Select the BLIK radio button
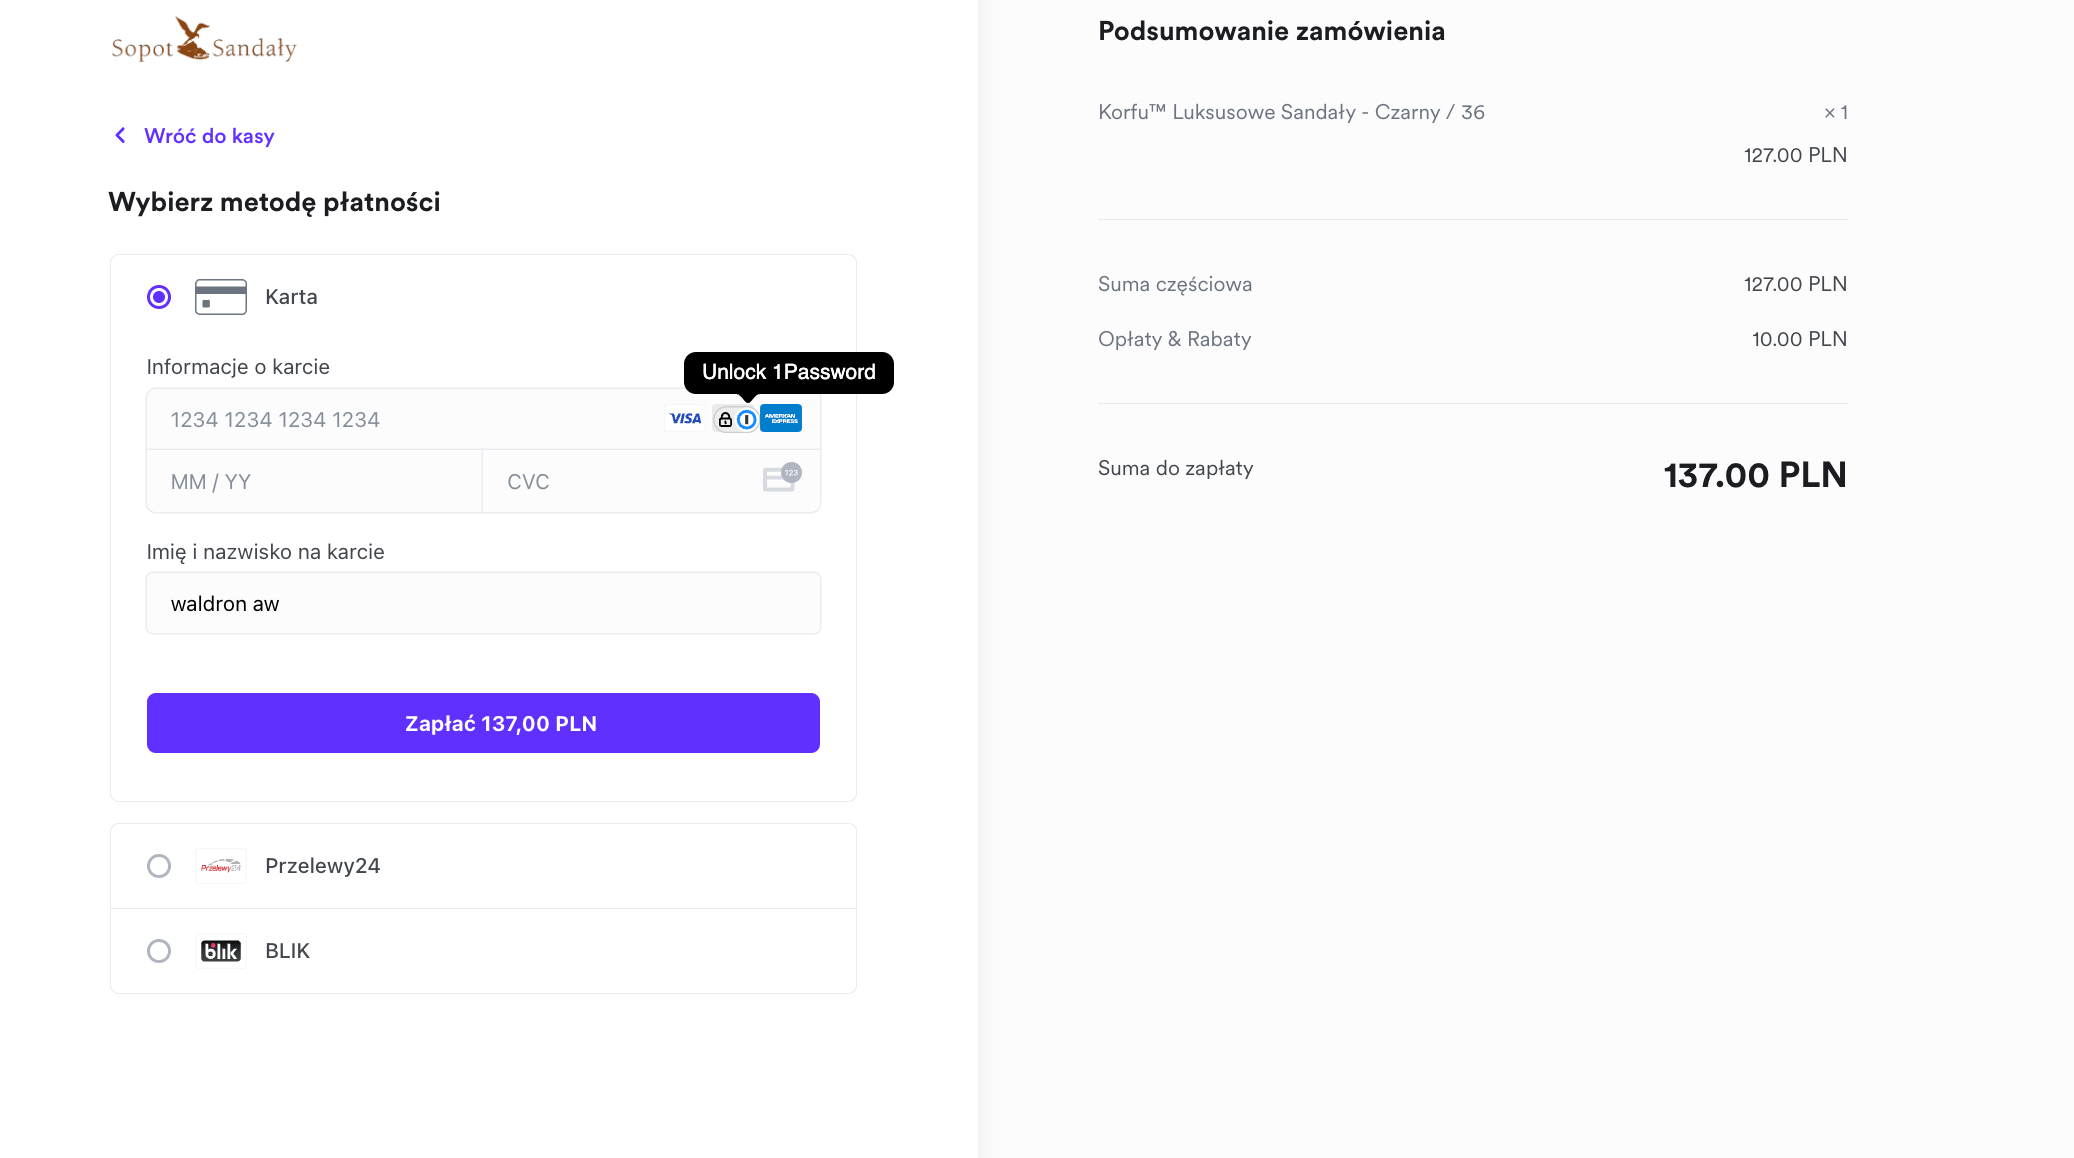This screenshot has height=1158, width=2074. (159, 951)
